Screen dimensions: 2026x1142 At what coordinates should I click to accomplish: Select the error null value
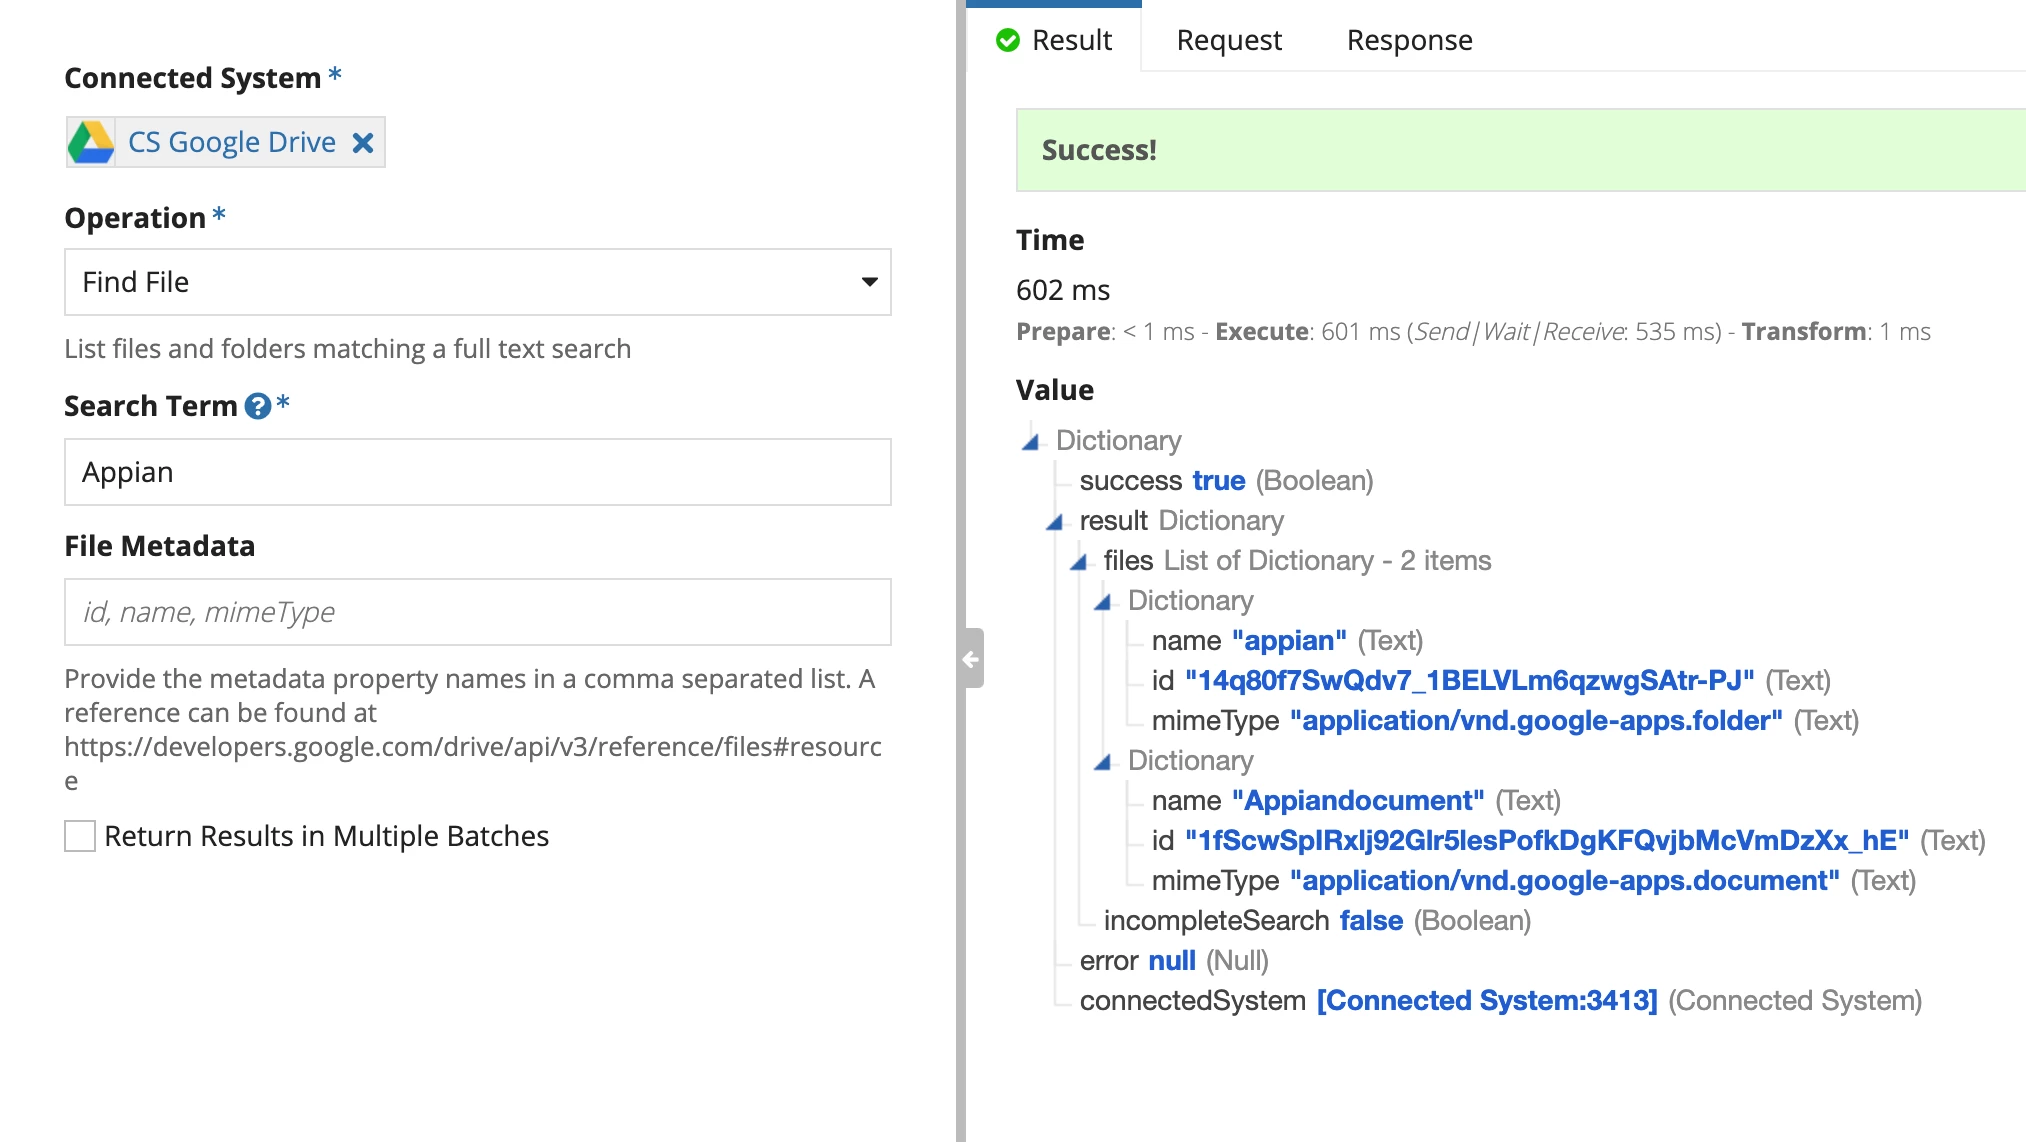(x=1172, y=961)
